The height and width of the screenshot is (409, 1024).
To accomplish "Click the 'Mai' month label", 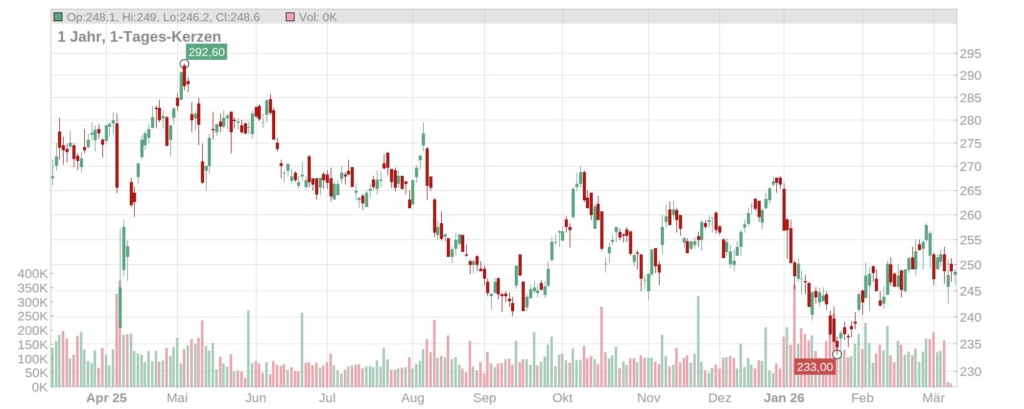I will pyautogui.click(x=180, y=397).
